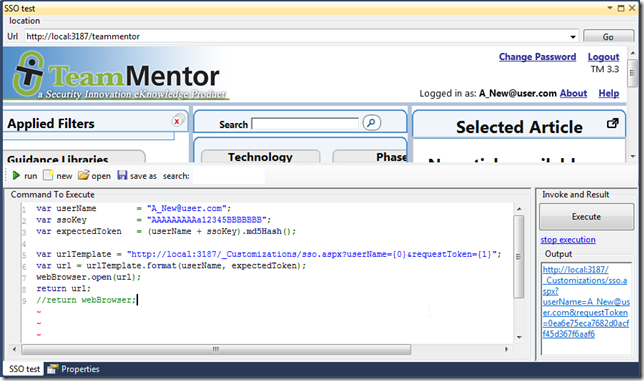Click the 'var urlTemplate' code line
The width and height of the screenshot is (644, 381).
point(269,254)
